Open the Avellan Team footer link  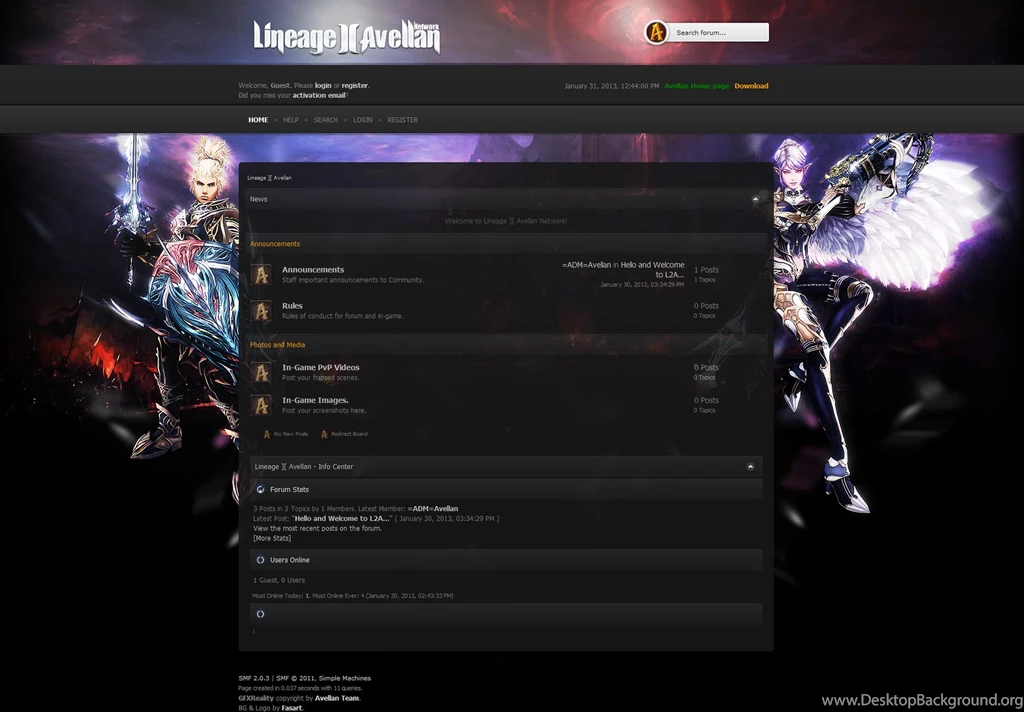pyautogui.click(x=337, y=698)
